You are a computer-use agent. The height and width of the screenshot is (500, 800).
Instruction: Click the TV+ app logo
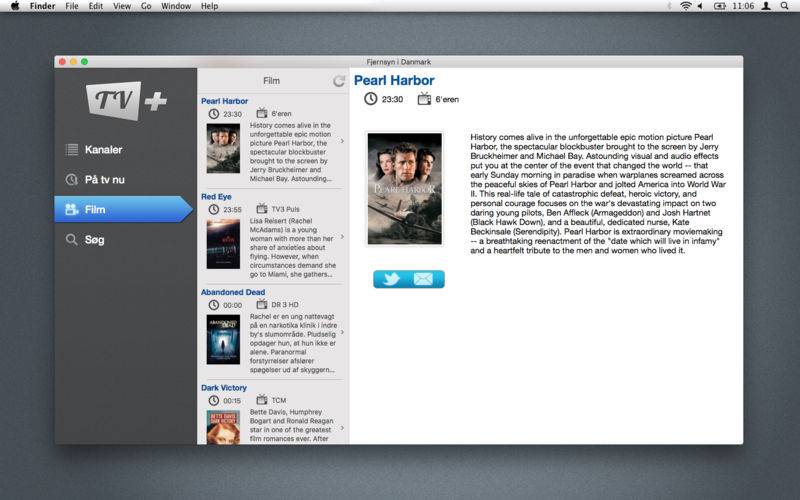125,100
